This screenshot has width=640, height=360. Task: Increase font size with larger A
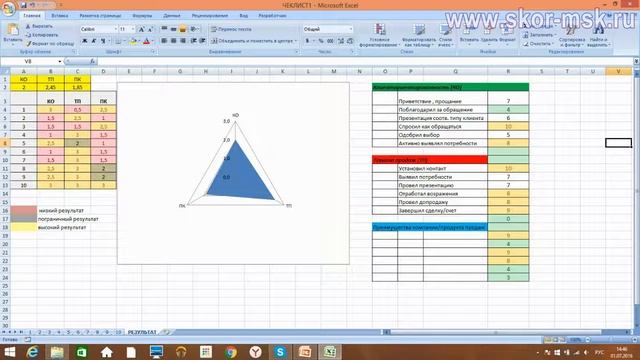[x=142, y=29]
